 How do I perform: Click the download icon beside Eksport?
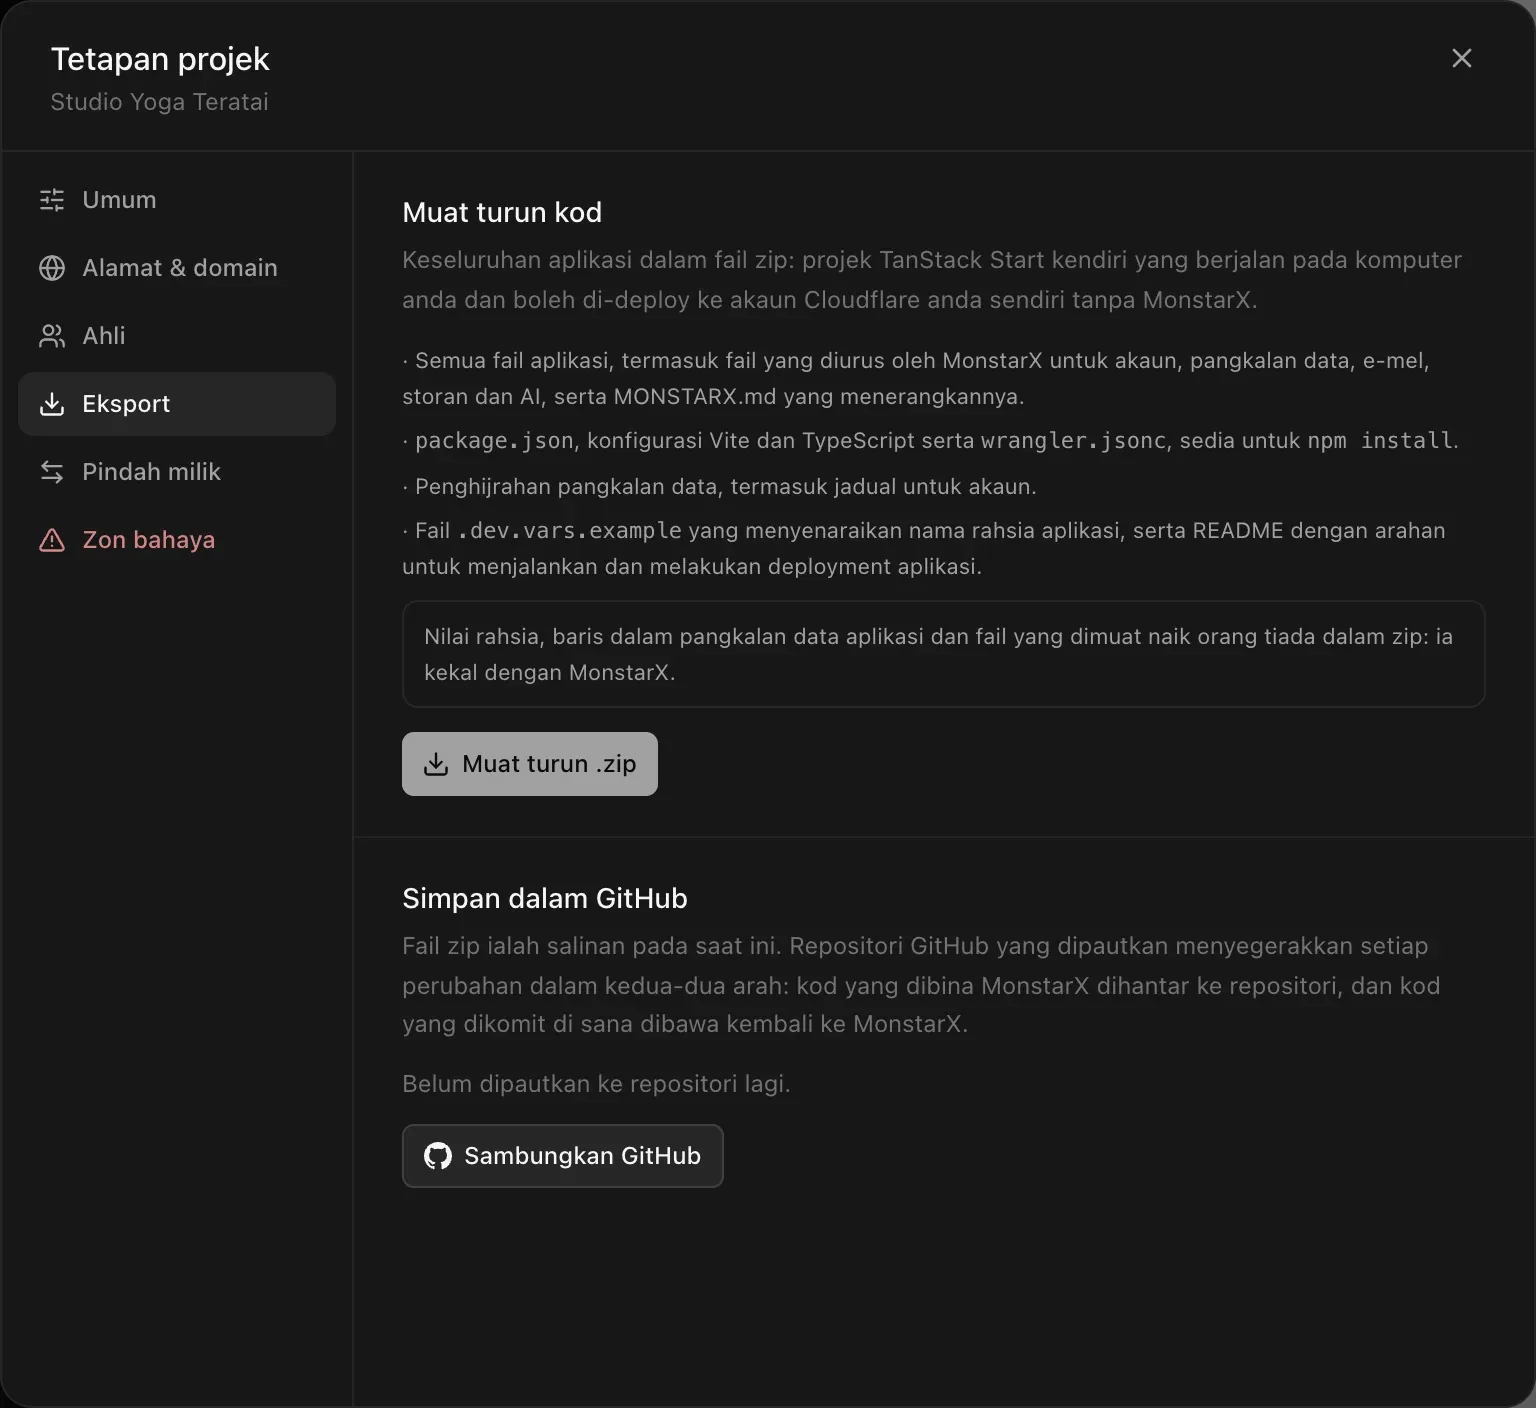[52, 404]
